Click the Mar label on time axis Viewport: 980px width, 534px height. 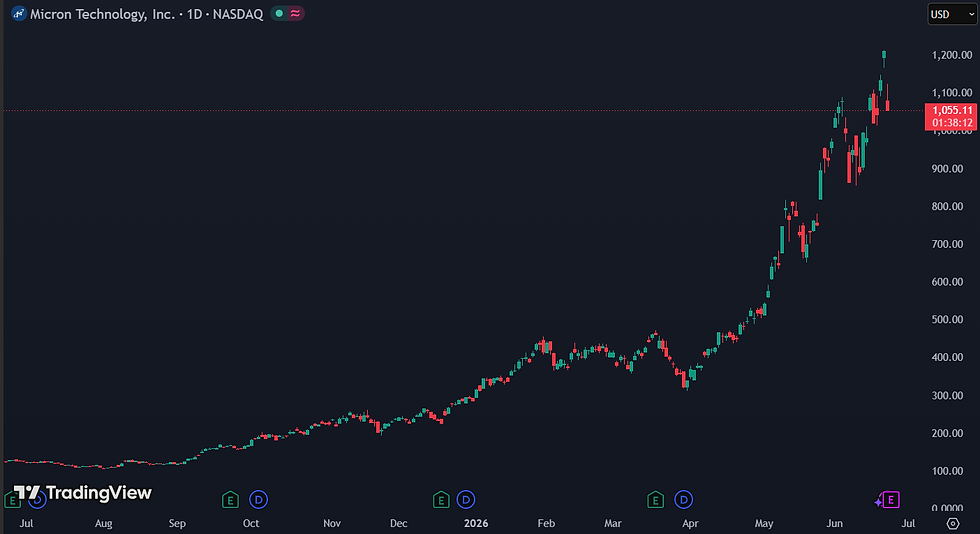pos(613,523)
